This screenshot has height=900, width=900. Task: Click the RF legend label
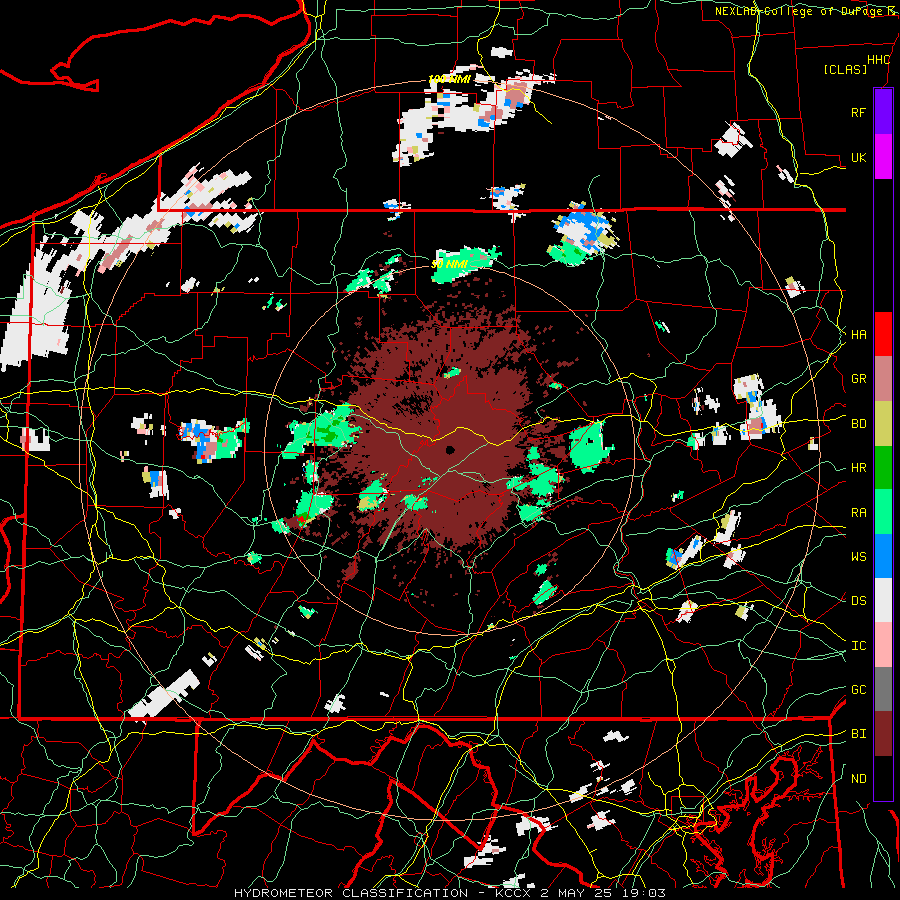[x=859, y=112]
